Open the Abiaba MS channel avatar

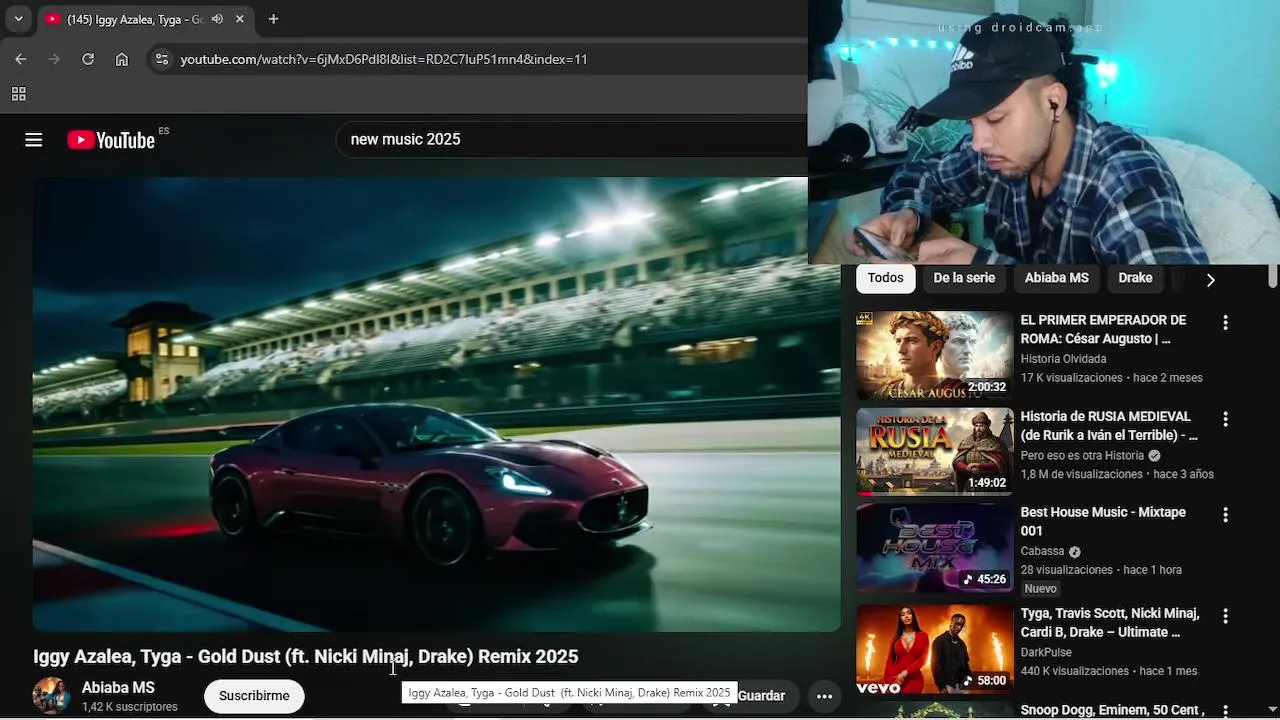(52, 696)
